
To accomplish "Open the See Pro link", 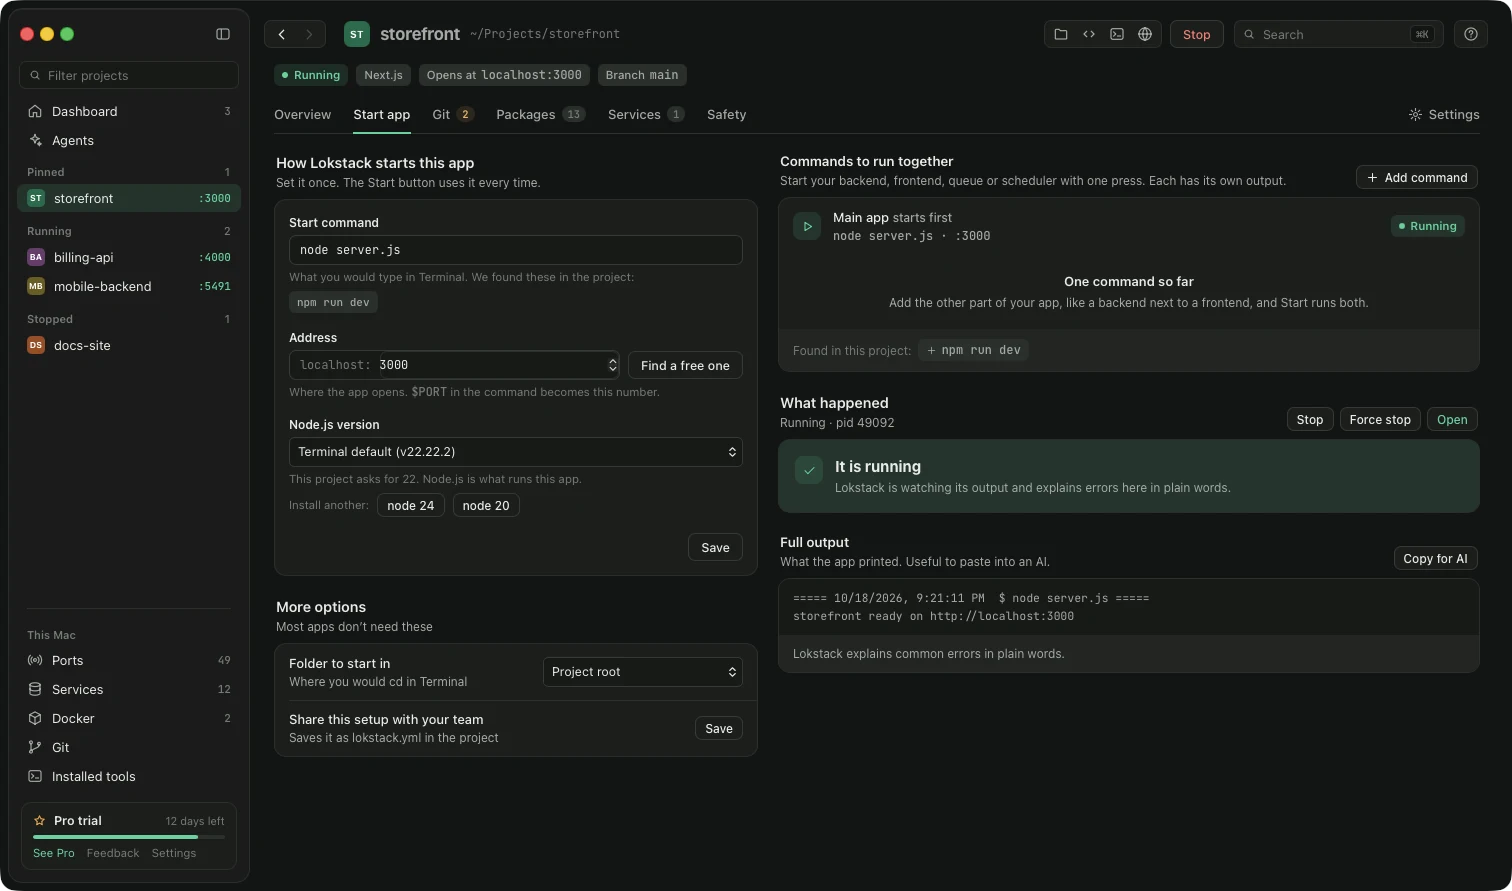I will coord(54,853).
